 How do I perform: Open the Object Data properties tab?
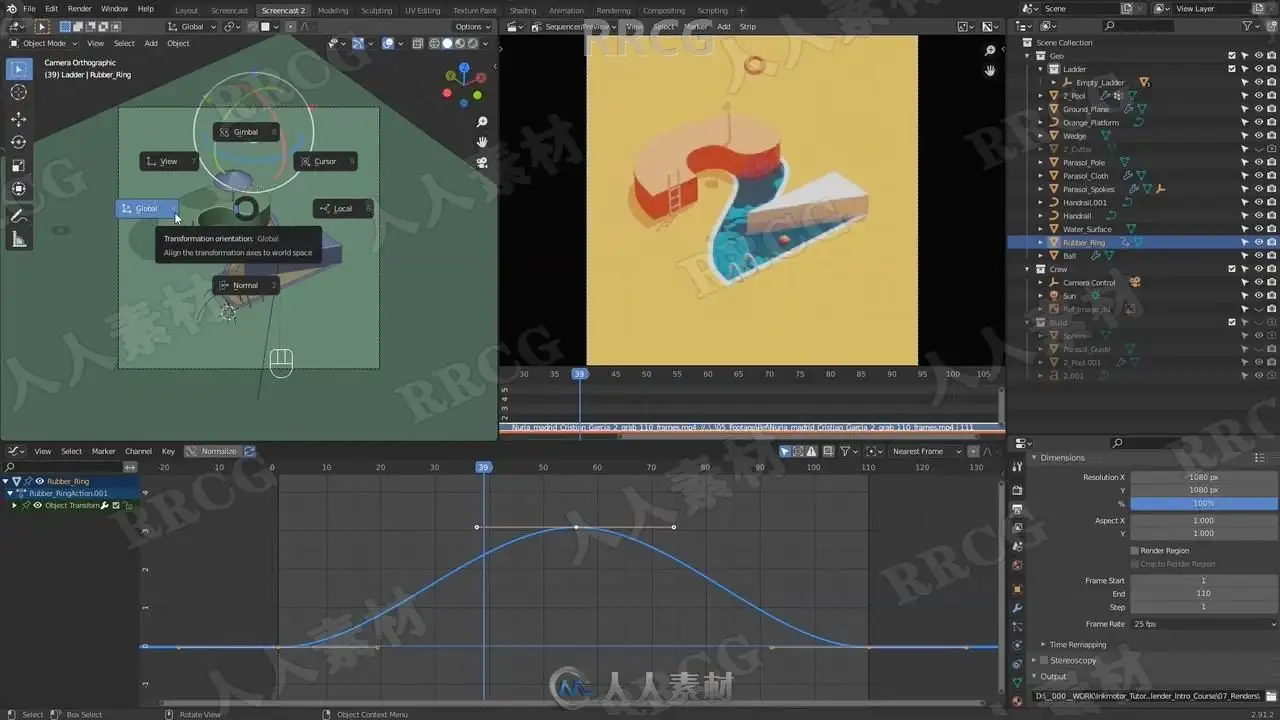point(1017,682)
